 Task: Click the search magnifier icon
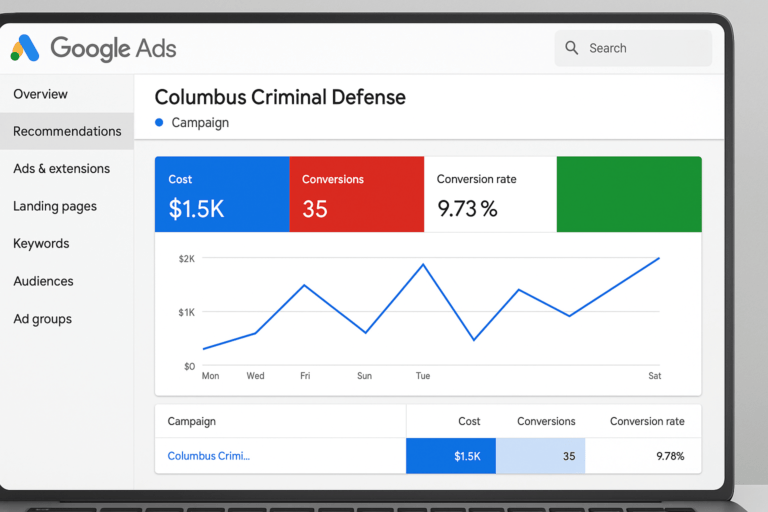[x=571, y=48]
